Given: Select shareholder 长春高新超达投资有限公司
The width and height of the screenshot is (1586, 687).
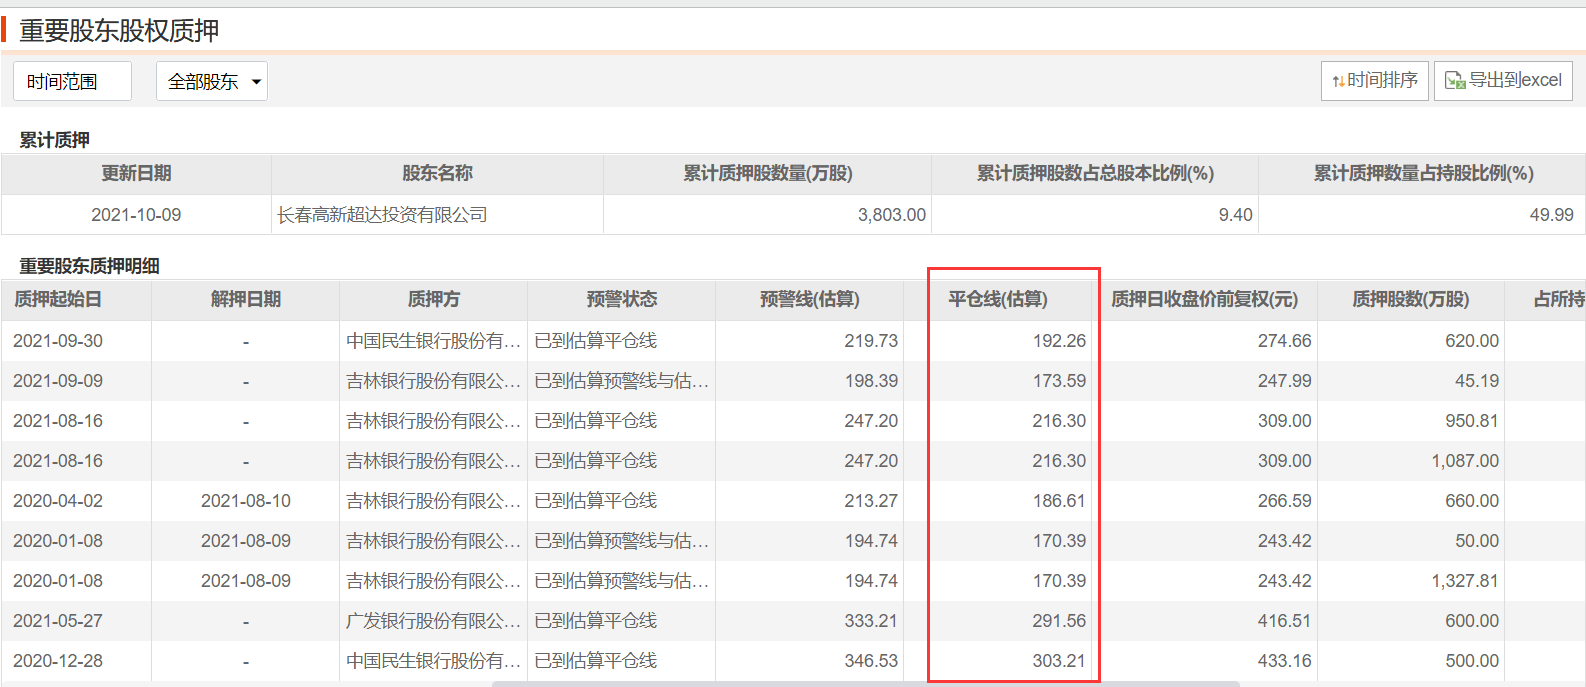Looking at the screenshot, I should [x=382, y=215].
